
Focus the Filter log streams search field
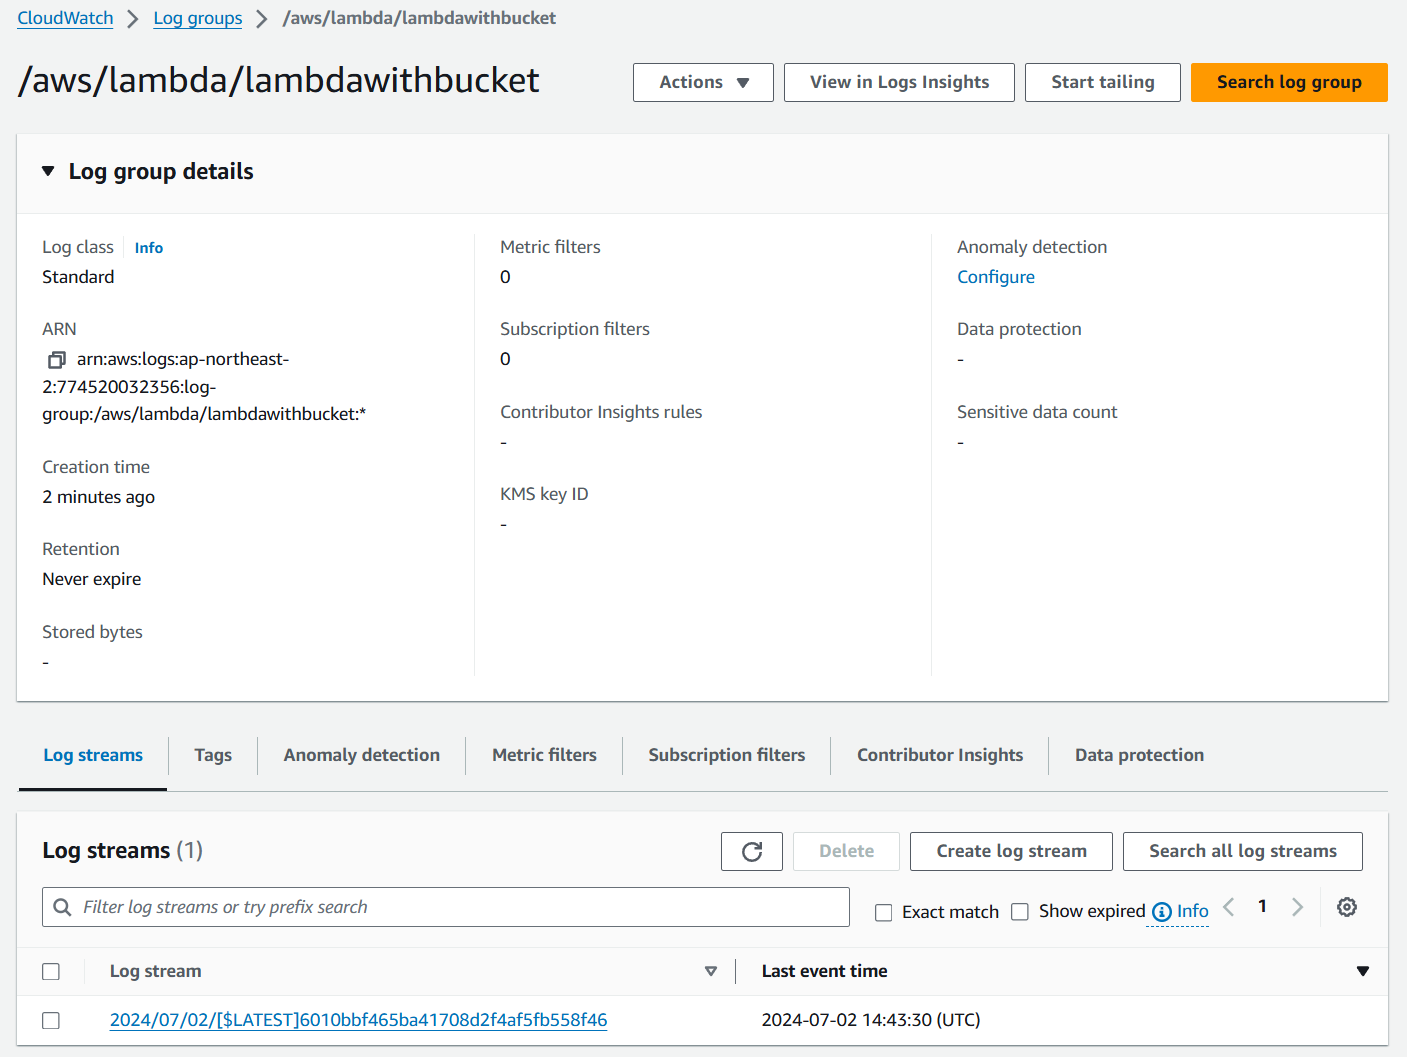pyautogui.click(x=446, y=907)
